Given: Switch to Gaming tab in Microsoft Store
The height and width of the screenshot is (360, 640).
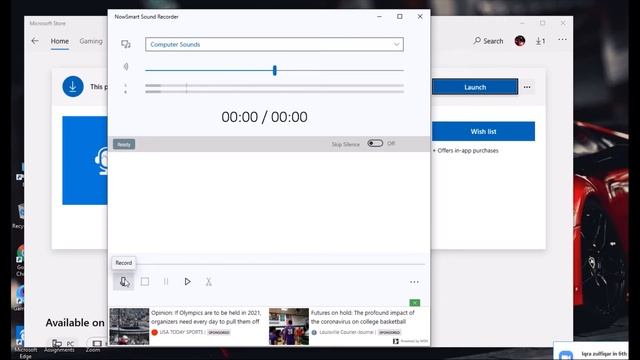Looking at the screenshot, I should click(x=91, y=41).
